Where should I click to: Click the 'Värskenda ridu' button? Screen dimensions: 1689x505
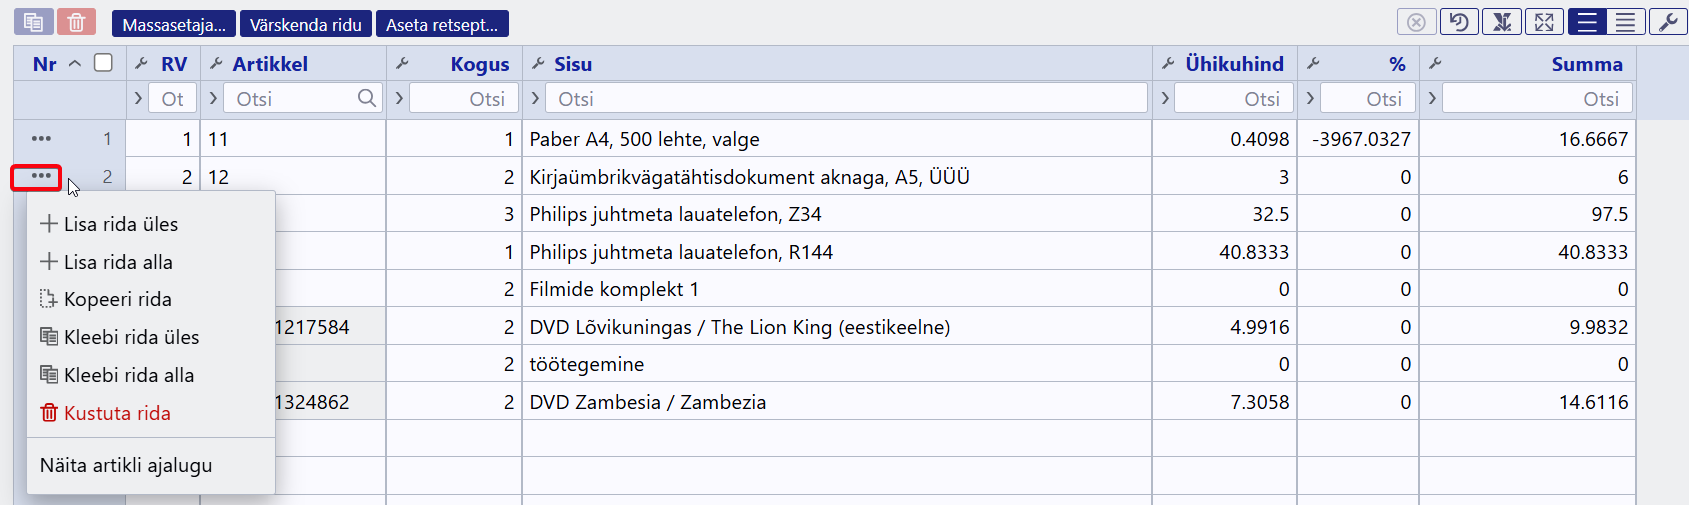point(305,24)
